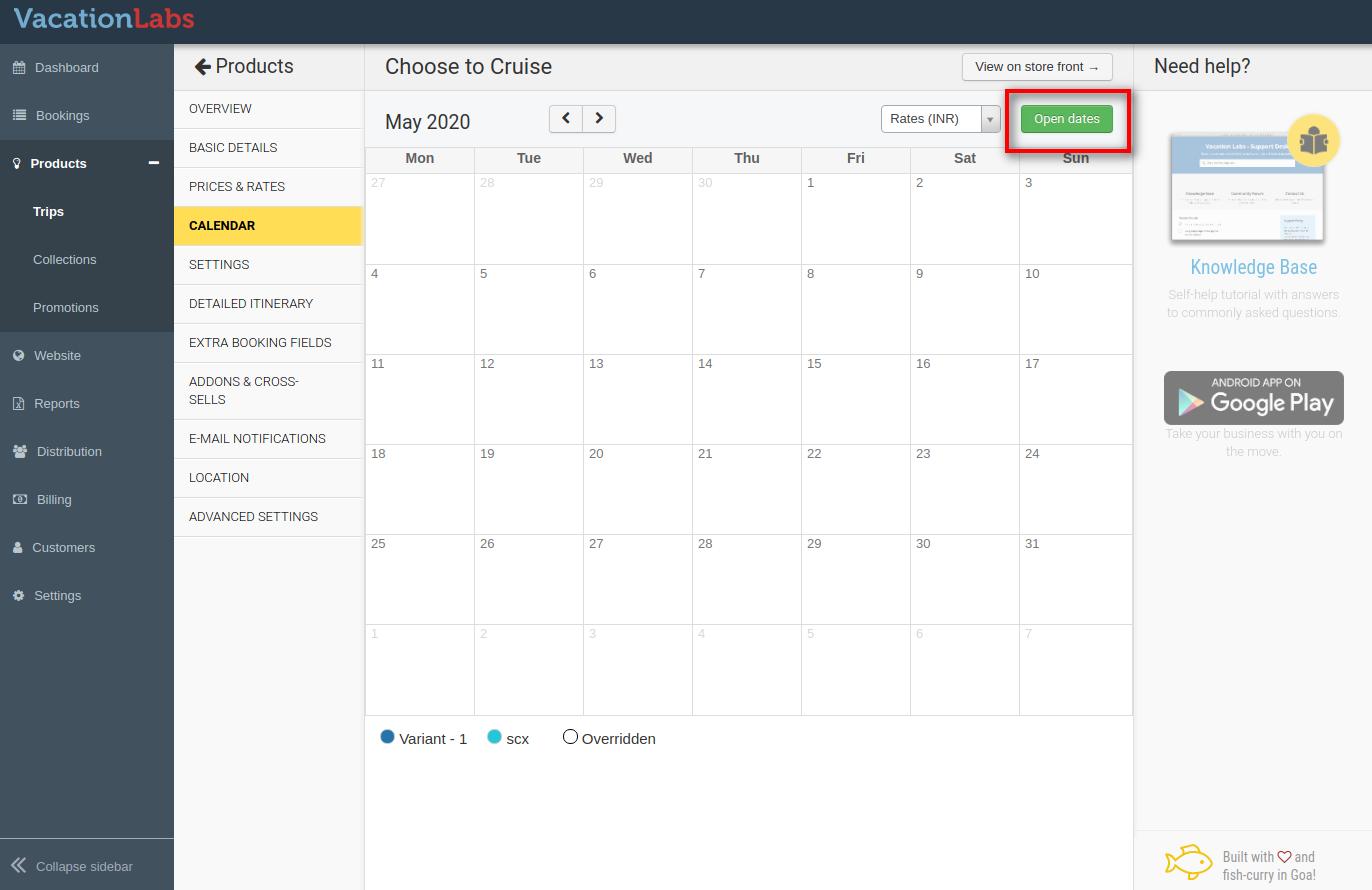Click the Variant - 1 blue legend swatch
The width and height of the screenshot is (1372, 890).
[x=388, y=737]
